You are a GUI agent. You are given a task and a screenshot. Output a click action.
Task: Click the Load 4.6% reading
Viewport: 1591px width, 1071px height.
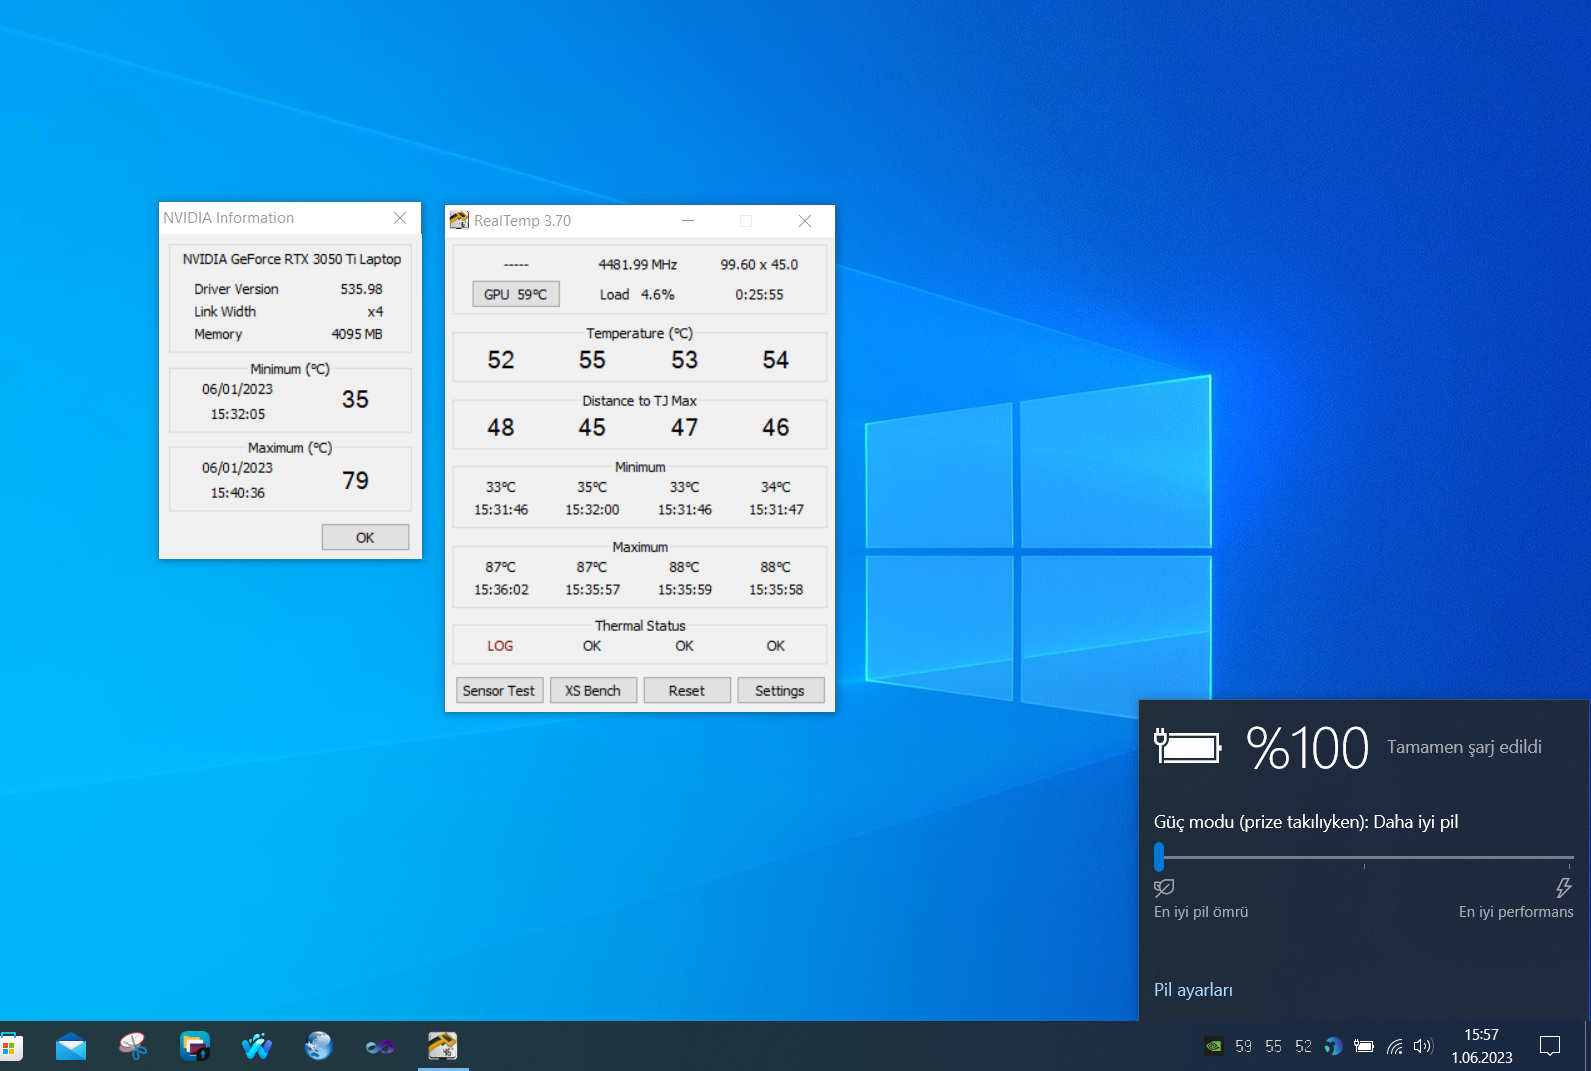[637, 295]
